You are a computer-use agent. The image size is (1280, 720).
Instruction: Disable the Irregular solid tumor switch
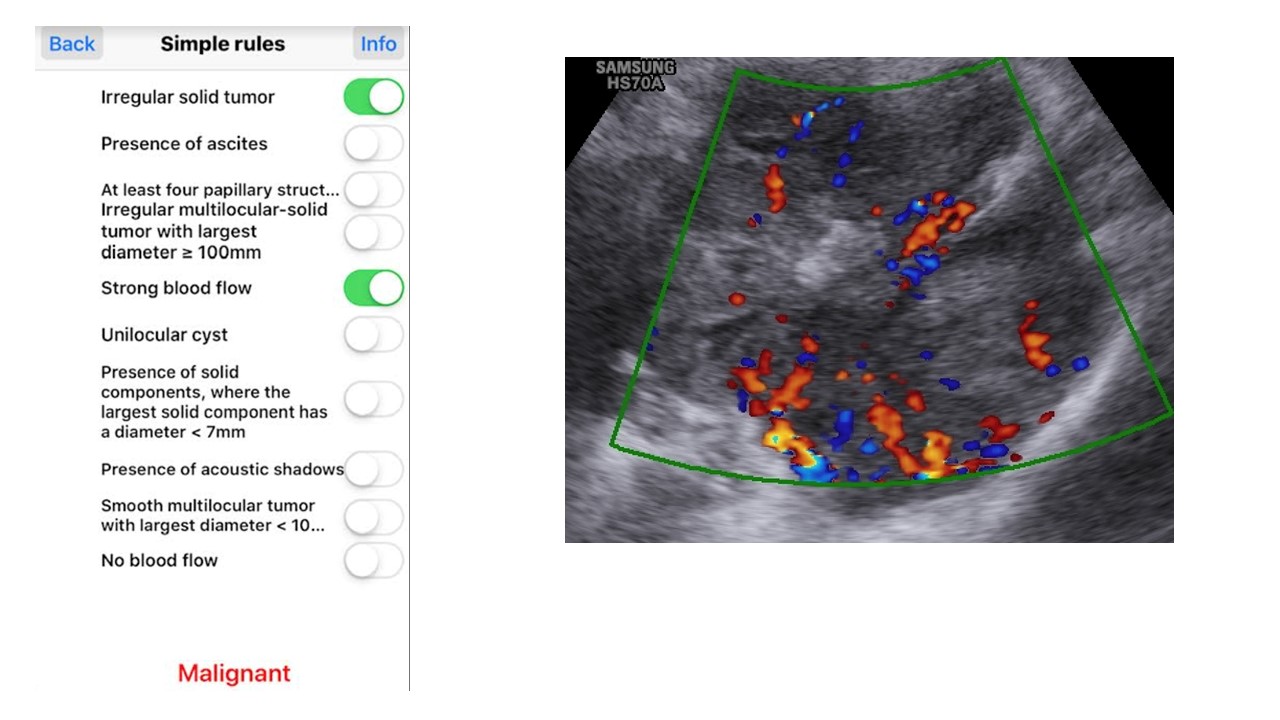pos(373,97)
